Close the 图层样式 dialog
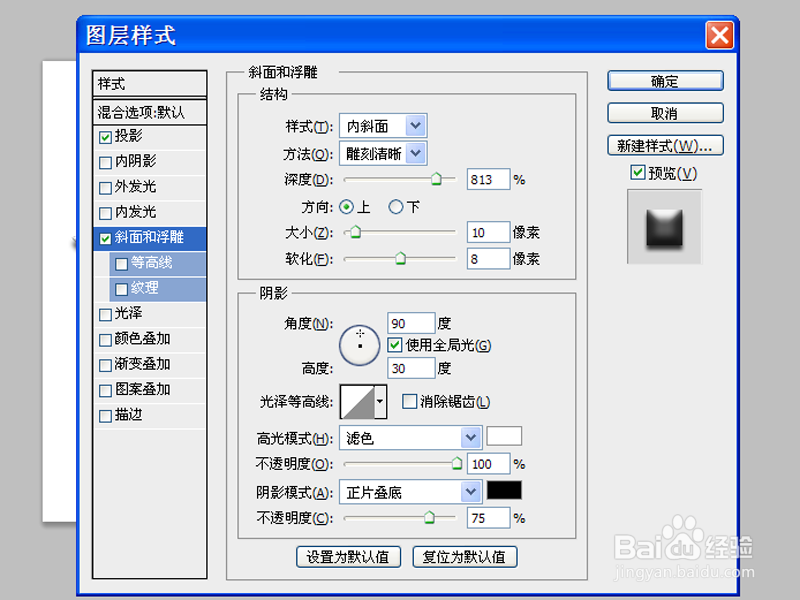 [x=719, y=35]
